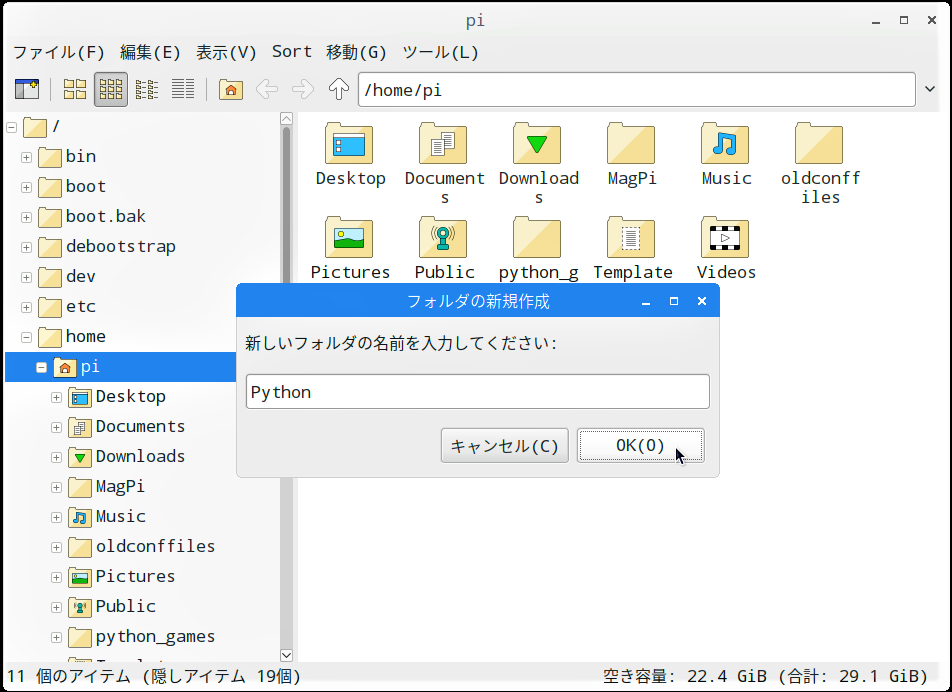
Task: Select the etc folder in tree
Action: coord(81,307)
